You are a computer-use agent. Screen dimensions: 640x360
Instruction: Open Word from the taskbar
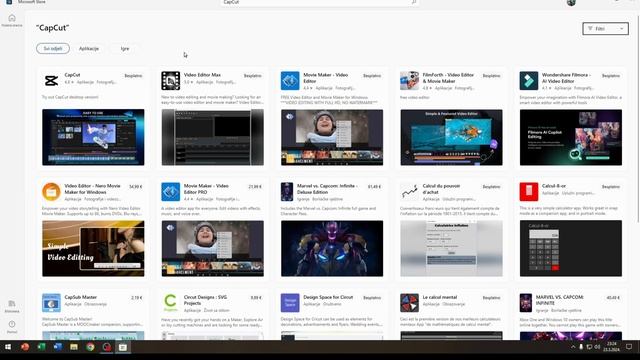[x=58, y=347]
